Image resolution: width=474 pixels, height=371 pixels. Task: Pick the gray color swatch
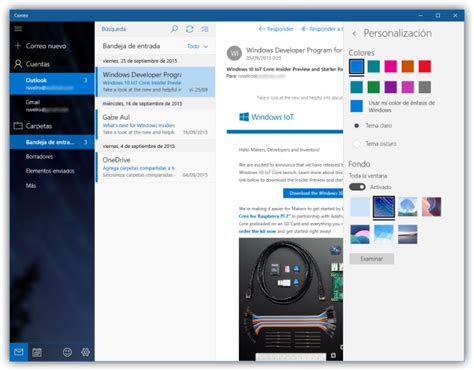tap(425, 87)
